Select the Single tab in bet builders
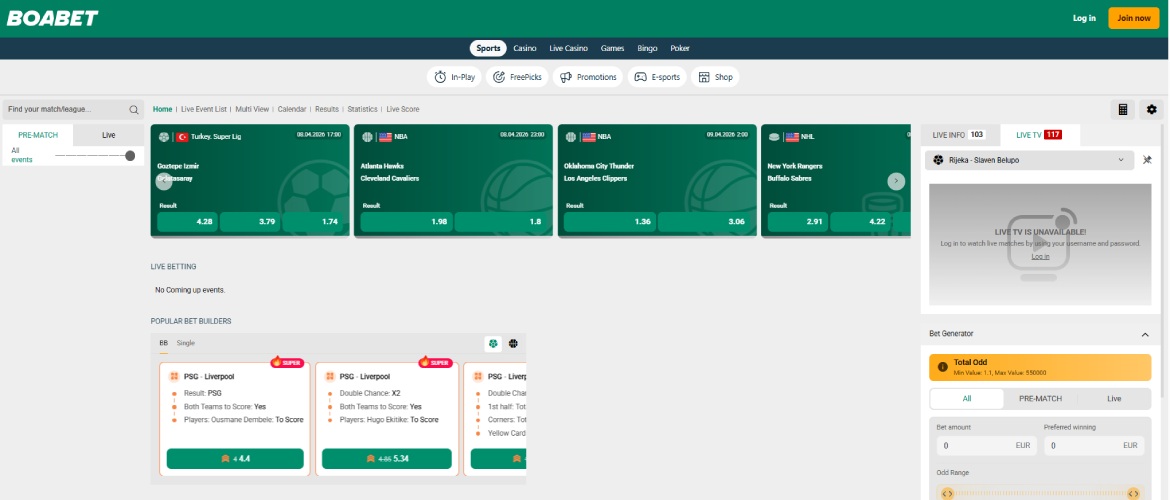Viewport: 1170px width, 500px height. click(x=186, y=343)
